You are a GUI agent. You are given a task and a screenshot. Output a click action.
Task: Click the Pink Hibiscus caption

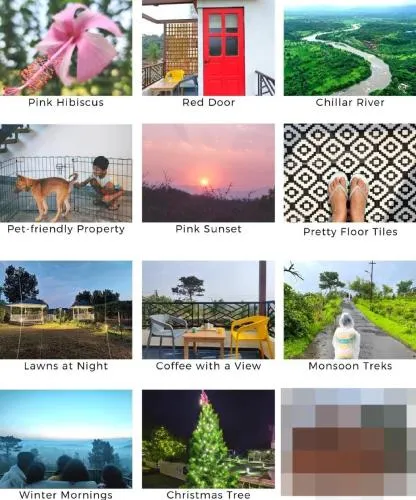66,102
